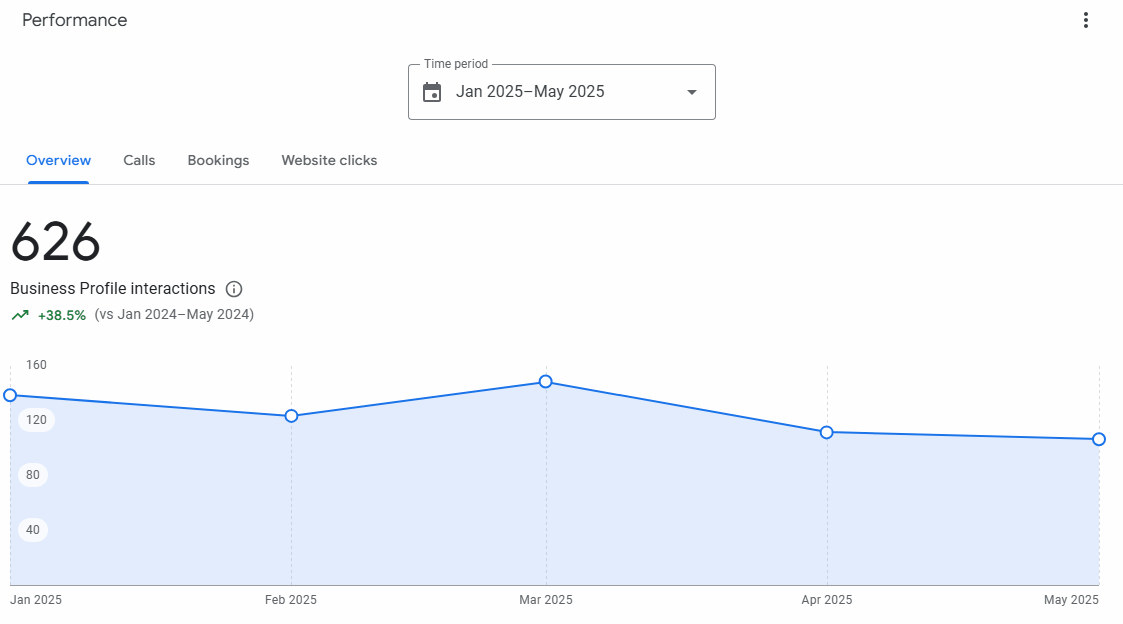Go to the Bookings tab
This screenshot has height=624, width=1123.
pyautogui.click(x=218, y=160)
